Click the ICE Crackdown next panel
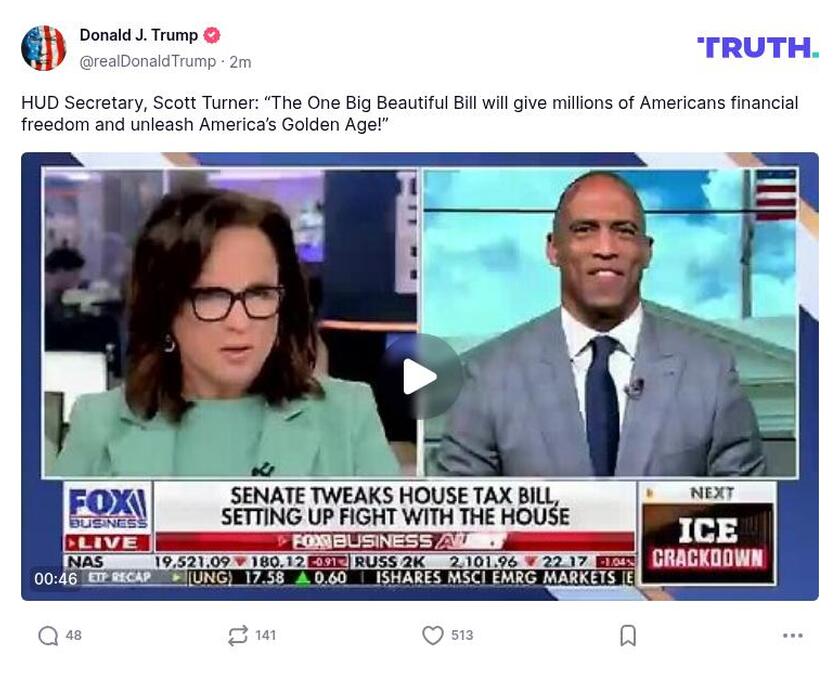 (708, 533)
